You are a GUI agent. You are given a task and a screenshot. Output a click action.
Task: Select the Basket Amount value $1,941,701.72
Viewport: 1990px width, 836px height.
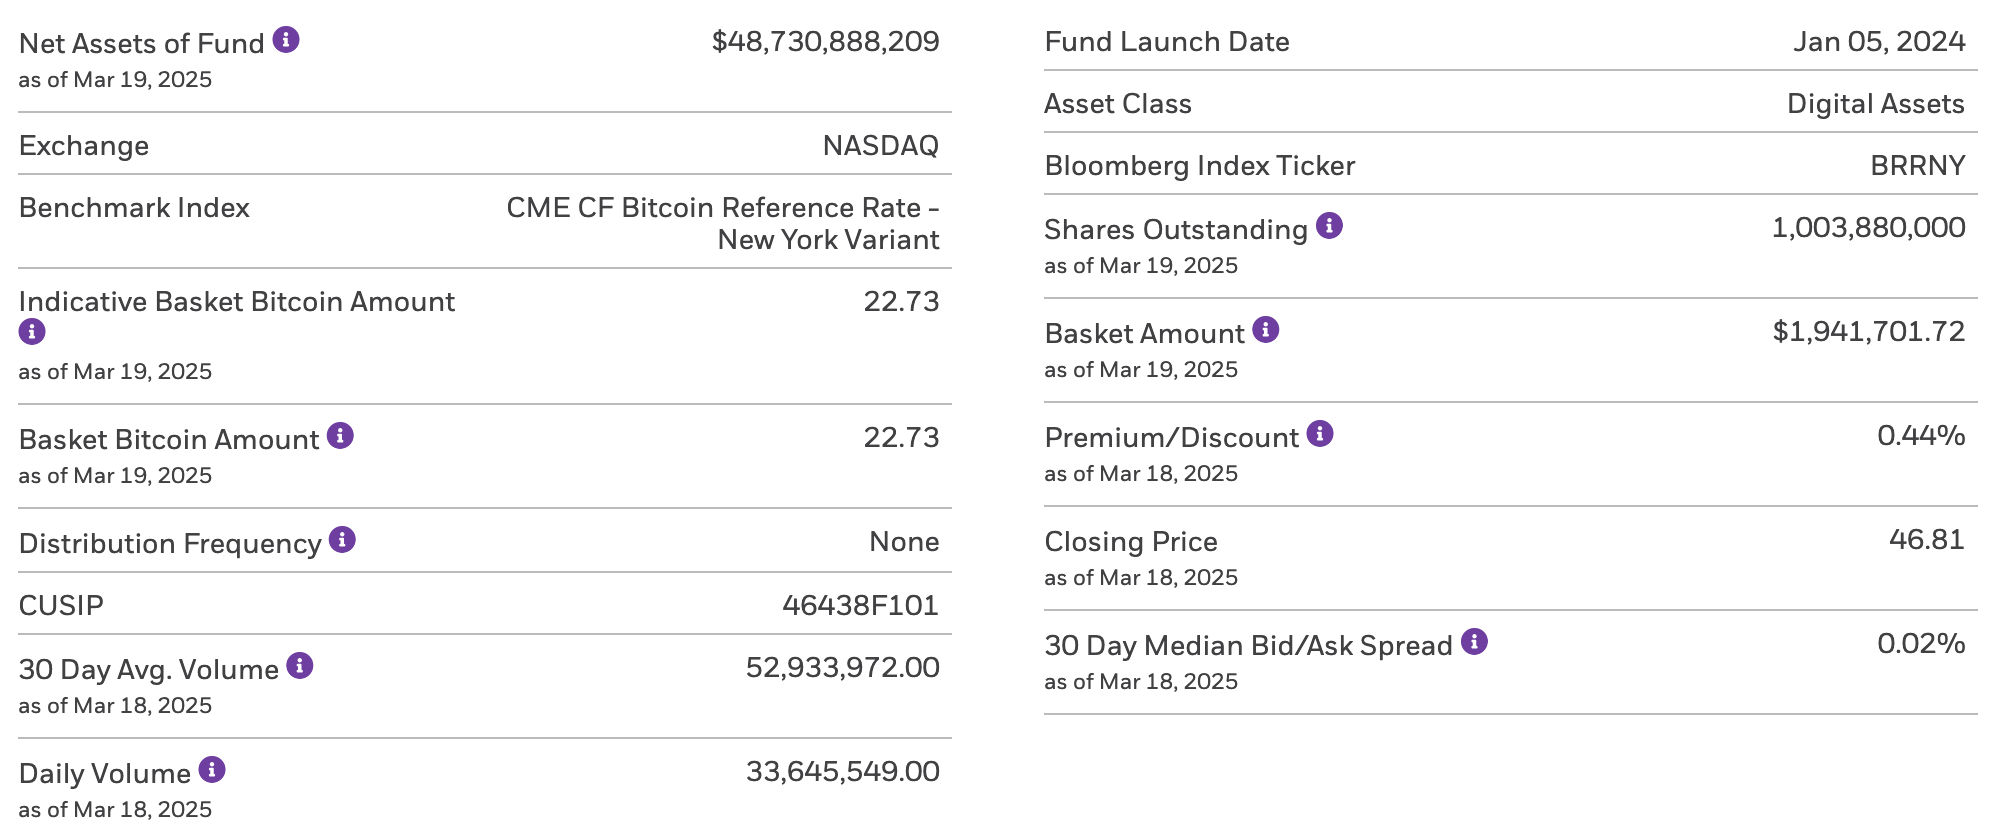[1868, 332]
